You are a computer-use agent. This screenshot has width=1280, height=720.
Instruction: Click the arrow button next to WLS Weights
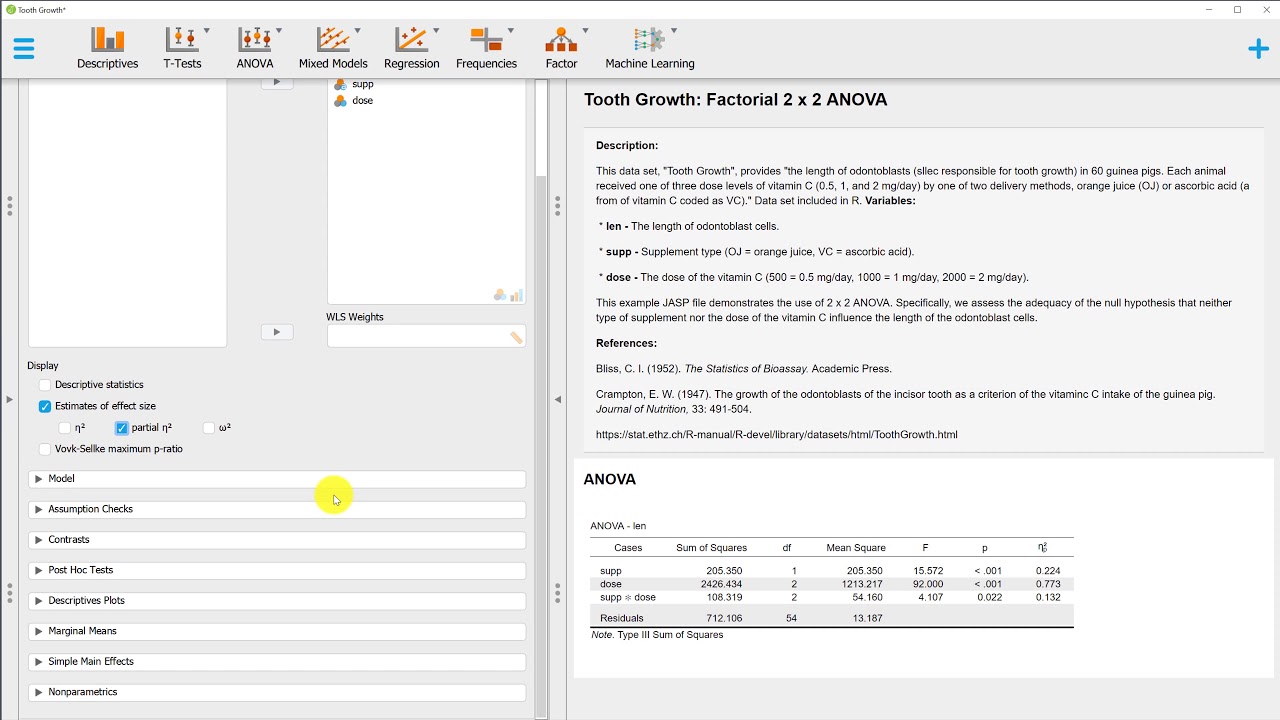[x=277, y=332]
